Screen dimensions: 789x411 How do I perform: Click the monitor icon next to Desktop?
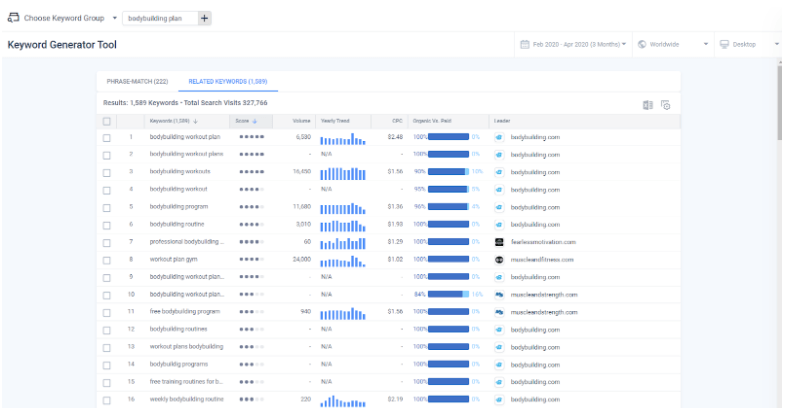coord(724,44)
